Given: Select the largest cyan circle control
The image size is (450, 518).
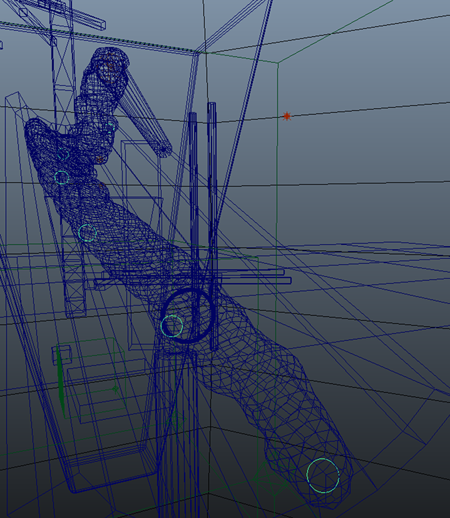Looking at the screenshot, I should point(323,476).
